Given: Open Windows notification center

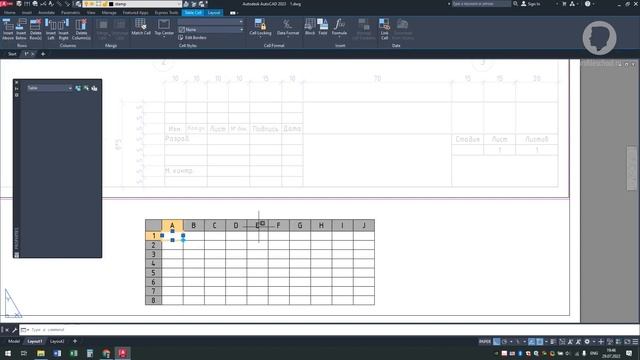Looking at the screenshot, I should [x=629, y=353].
